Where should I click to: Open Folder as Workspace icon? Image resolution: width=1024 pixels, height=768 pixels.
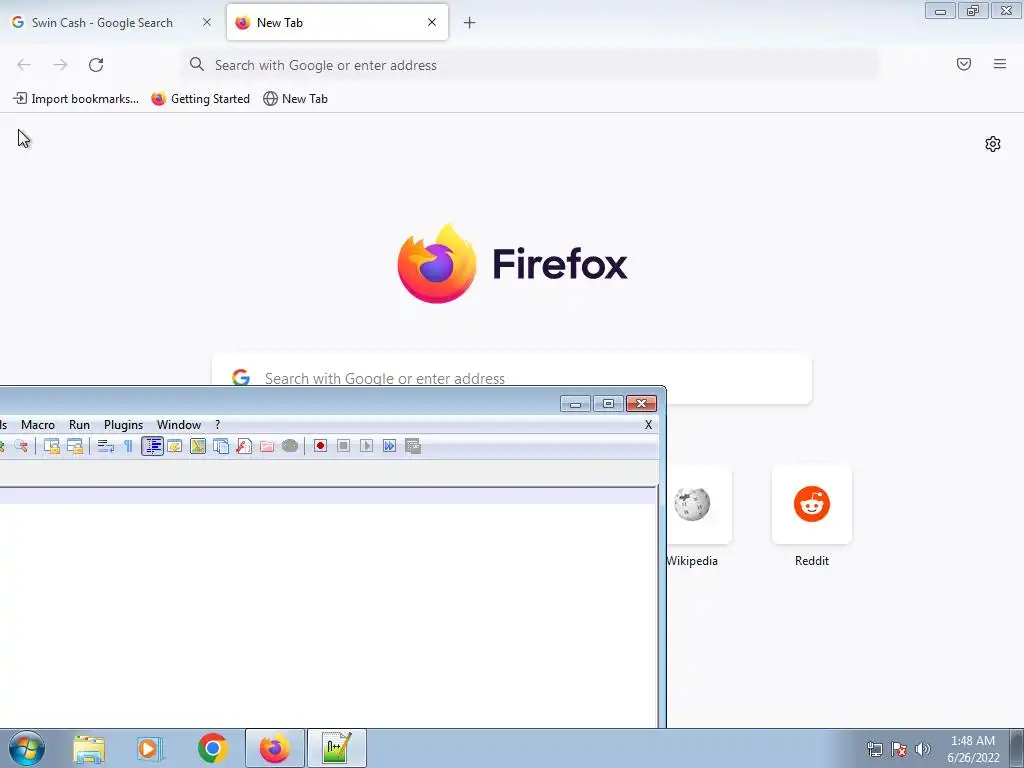[266, 446]
